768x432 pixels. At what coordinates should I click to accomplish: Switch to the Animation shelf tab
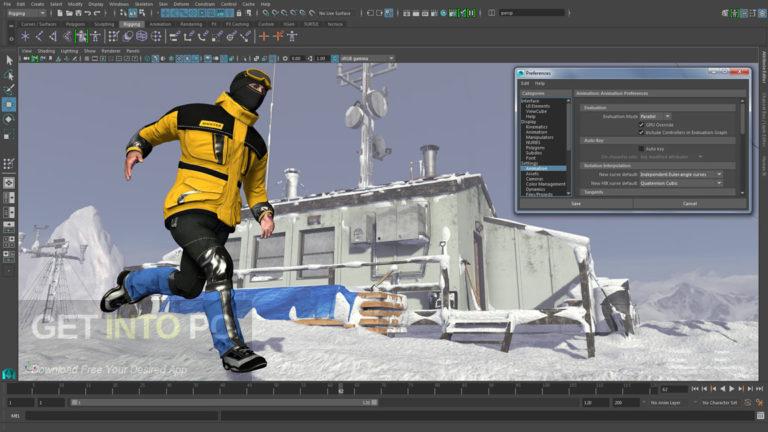tap(160, 23)
